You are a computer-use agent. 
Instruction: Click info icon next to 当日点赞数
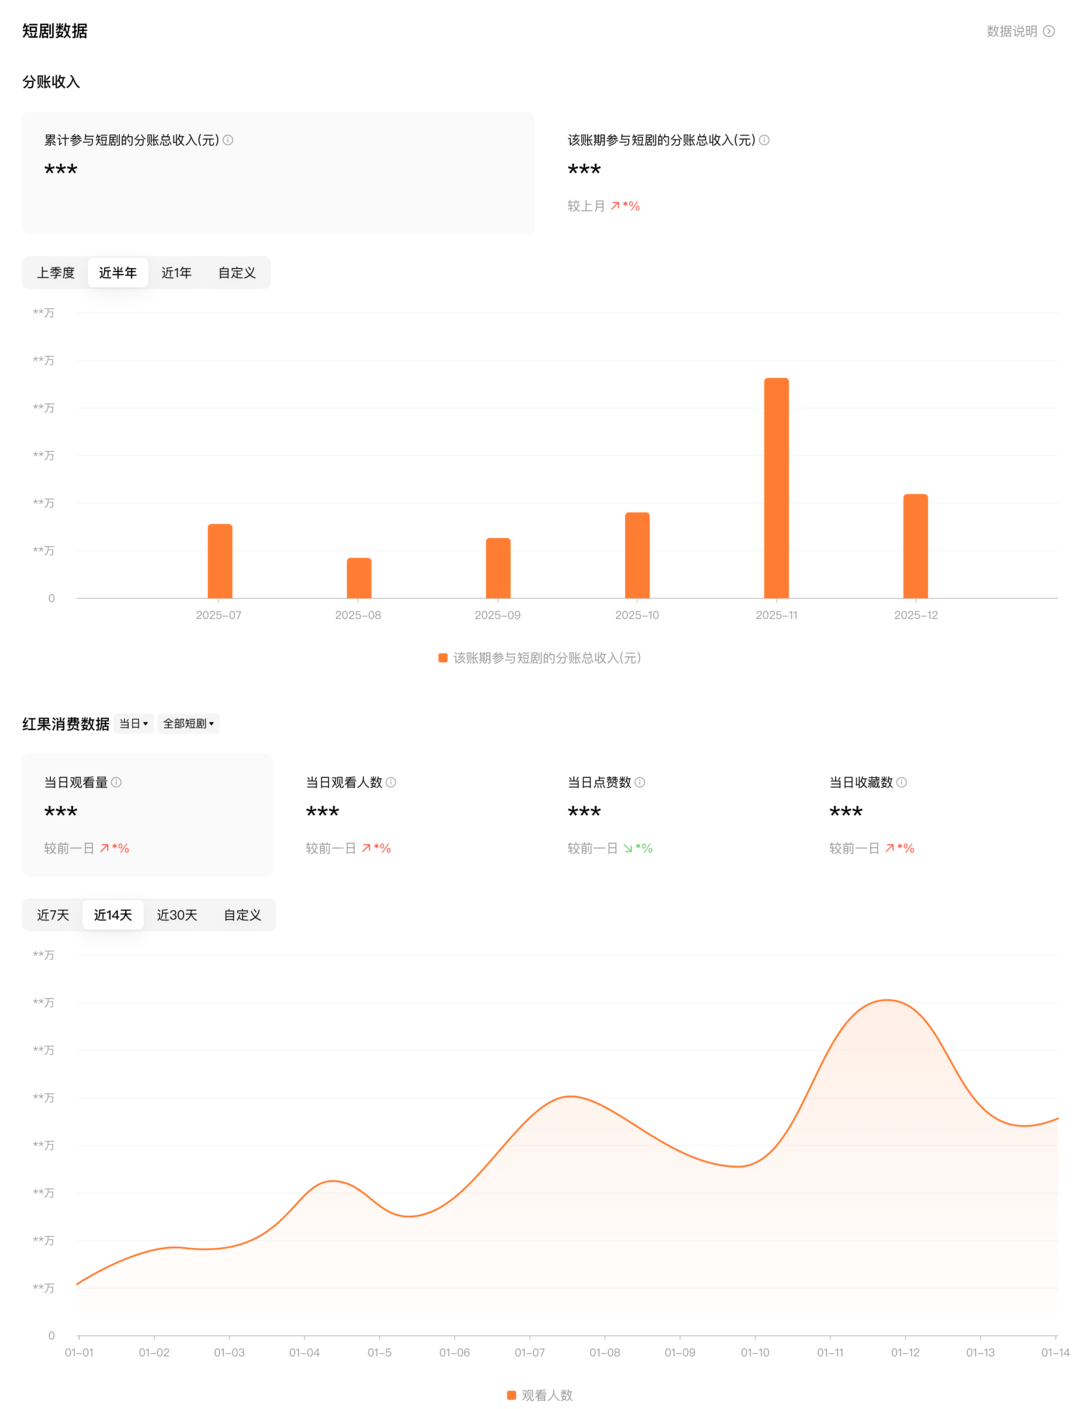pos(640,782)
